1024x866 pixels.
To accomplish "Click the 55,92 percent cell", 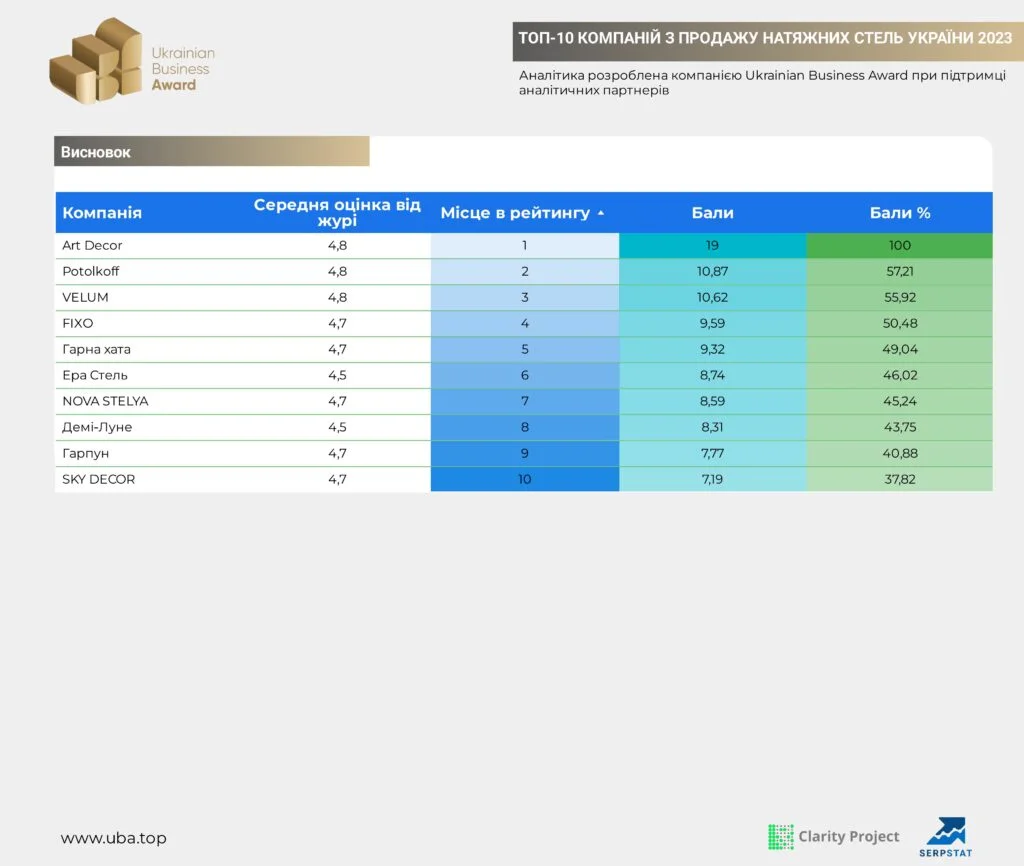I will coord(900,298).
